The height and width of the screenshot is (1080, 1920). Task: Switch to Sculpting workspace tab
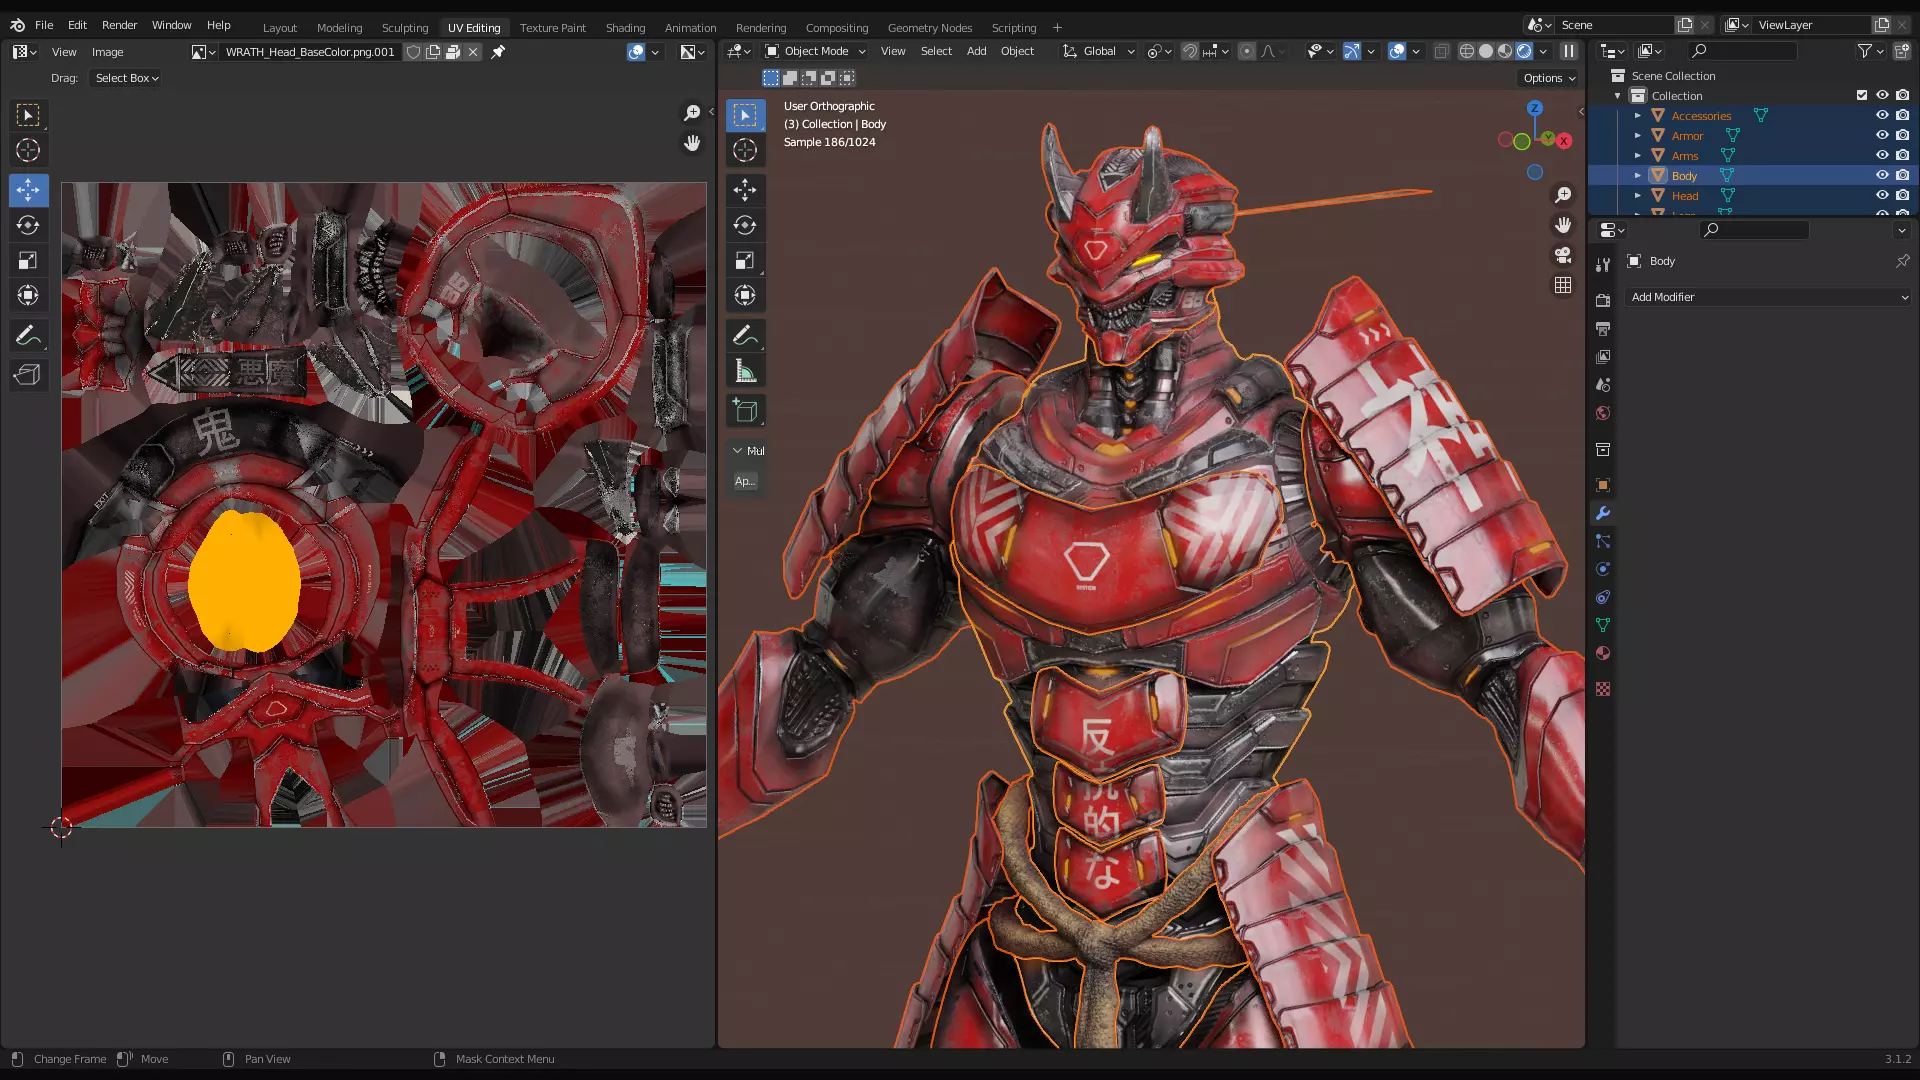405,28
